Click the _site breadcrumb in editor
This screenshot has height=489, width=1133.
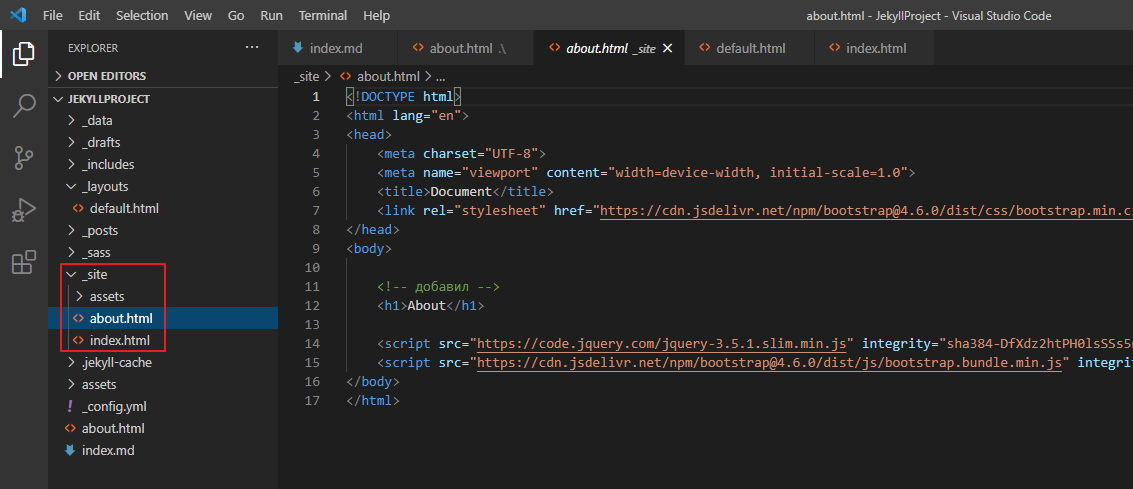click(307, 76)
